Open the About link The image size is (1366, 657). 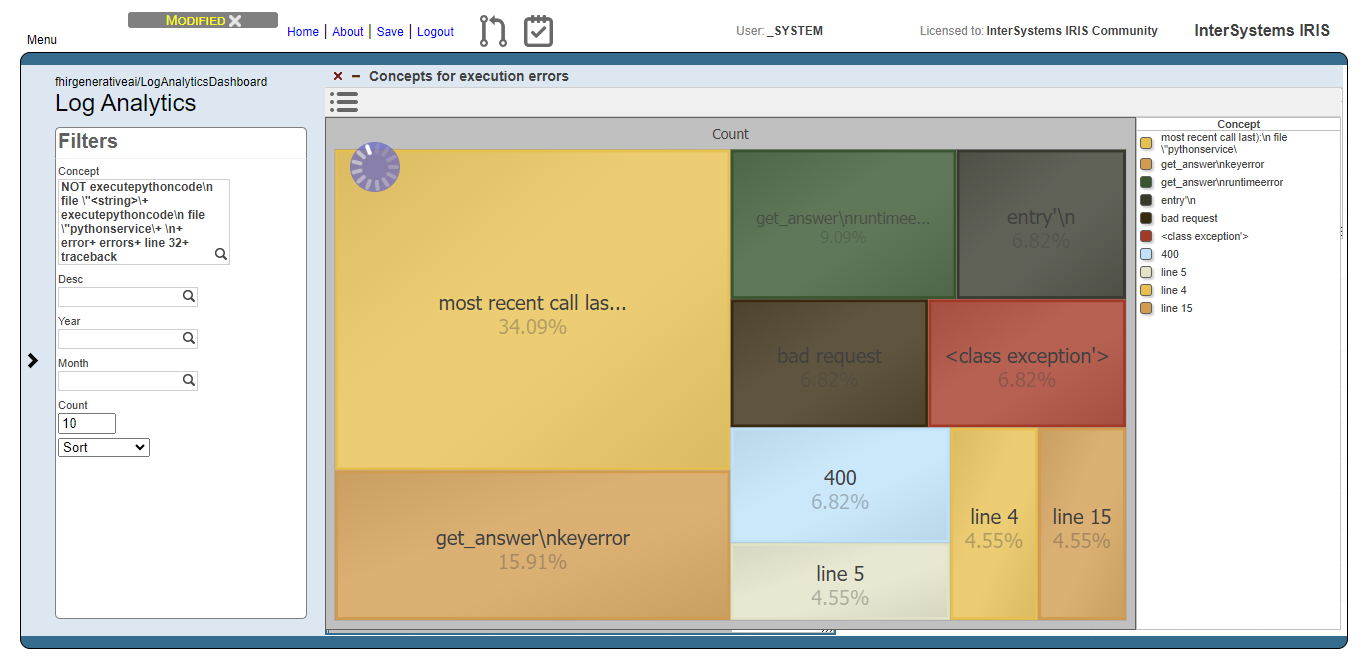coord(347,32)
